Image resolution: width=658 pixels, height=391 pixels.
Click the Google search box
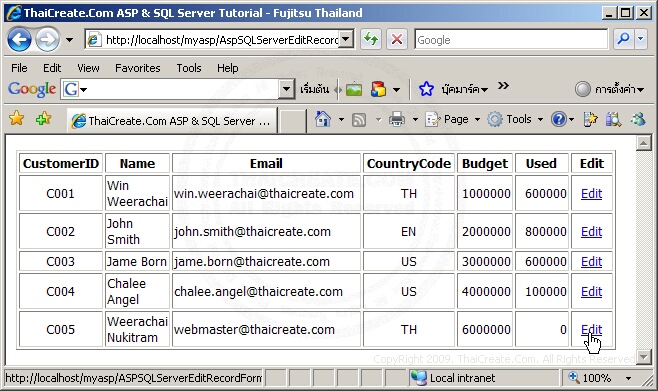tap(511, 40)
